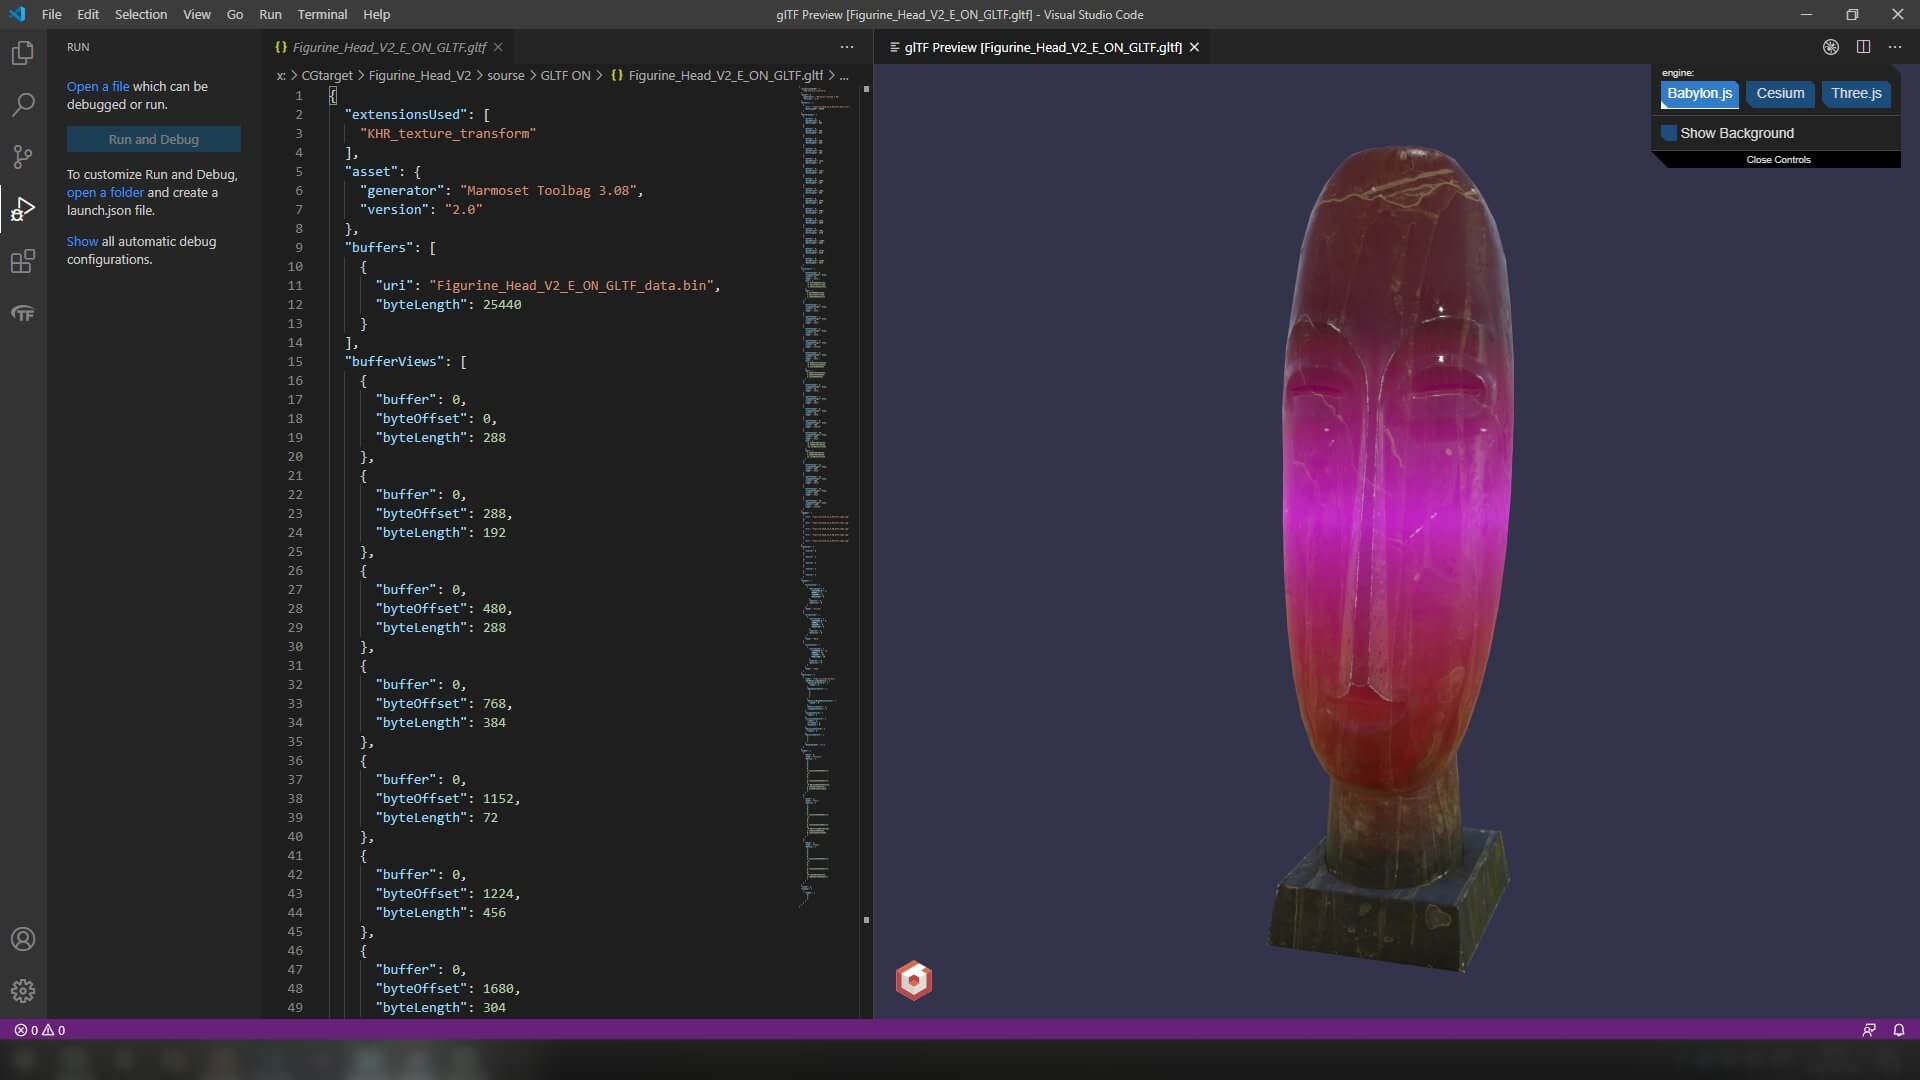
Task: Click the RUN sidebar title
Action: coord(78,47)
